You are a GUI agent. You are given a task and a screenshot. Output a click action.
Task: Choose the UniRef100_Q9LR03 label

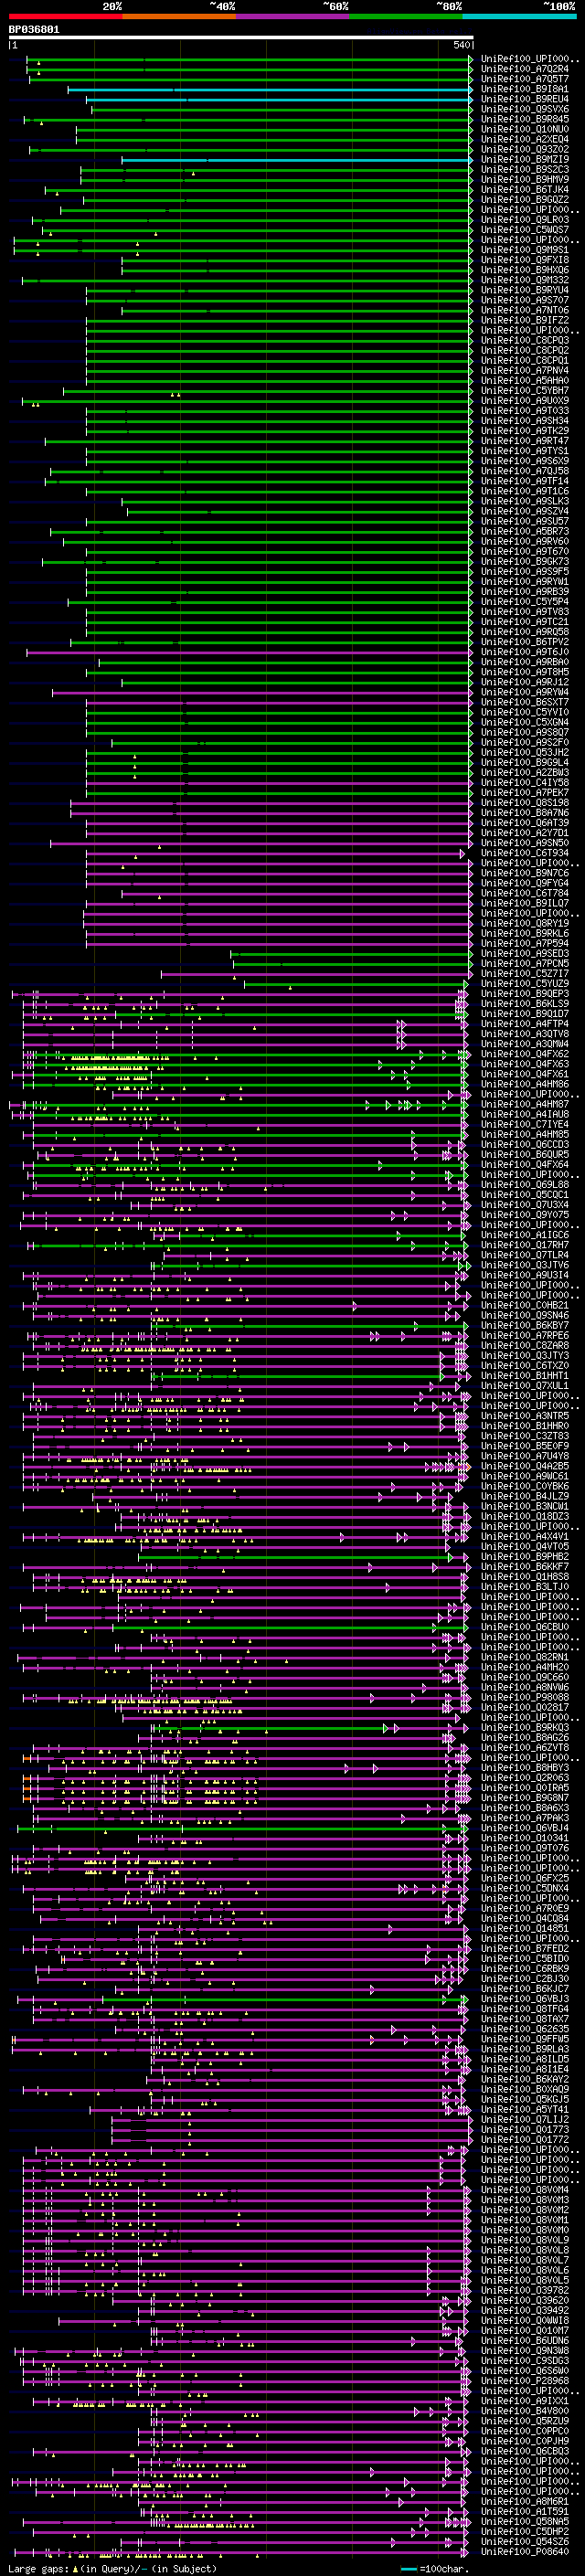click(525, 219)
